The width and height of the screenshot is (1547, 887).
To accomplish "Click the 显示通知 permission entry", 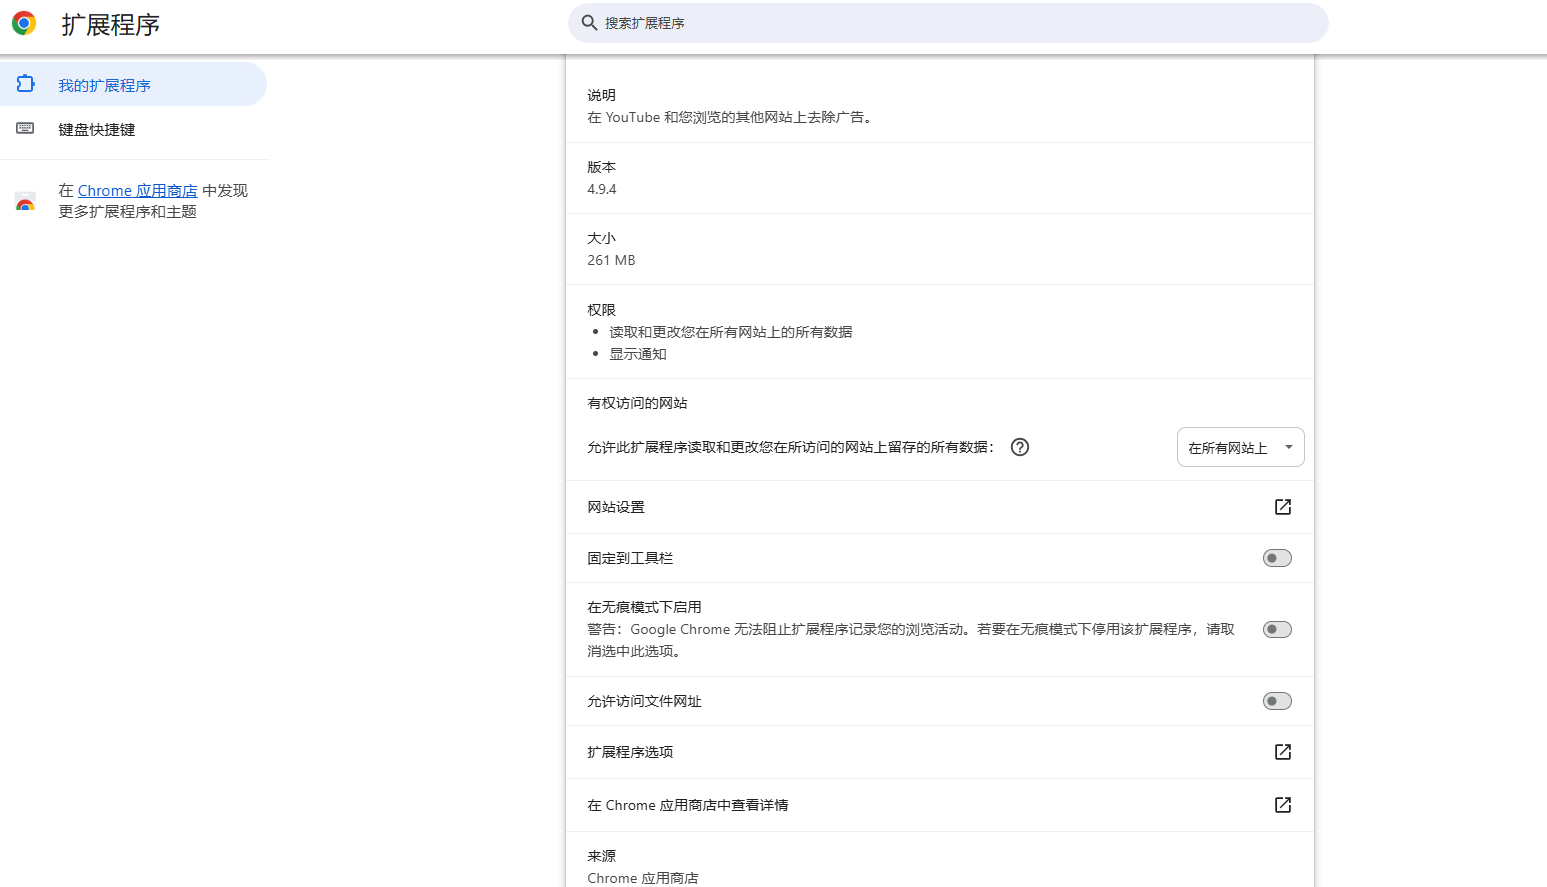I will pos(638,354).
